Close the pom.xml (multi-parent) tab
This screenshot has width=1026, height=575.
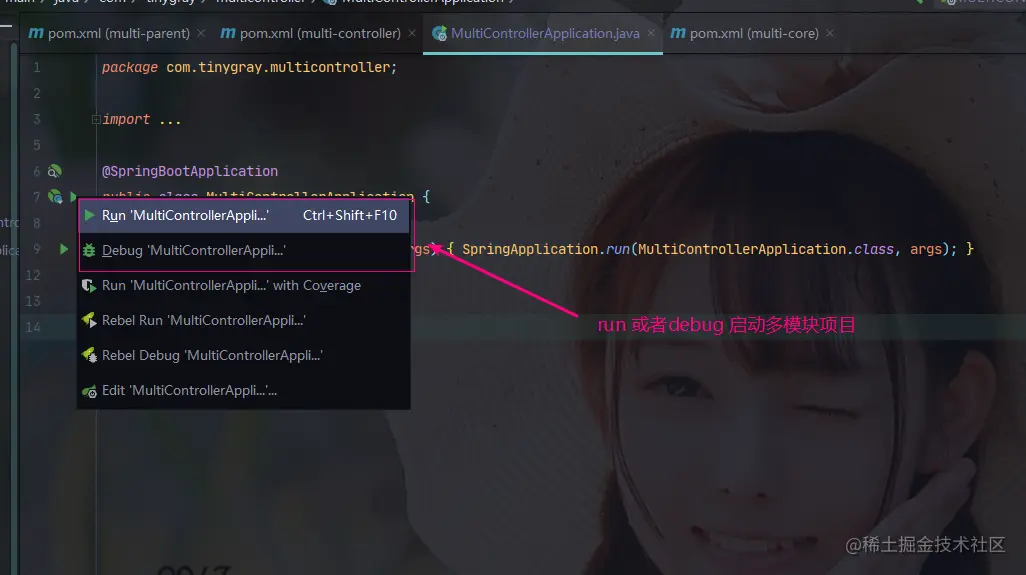(201, 33)
